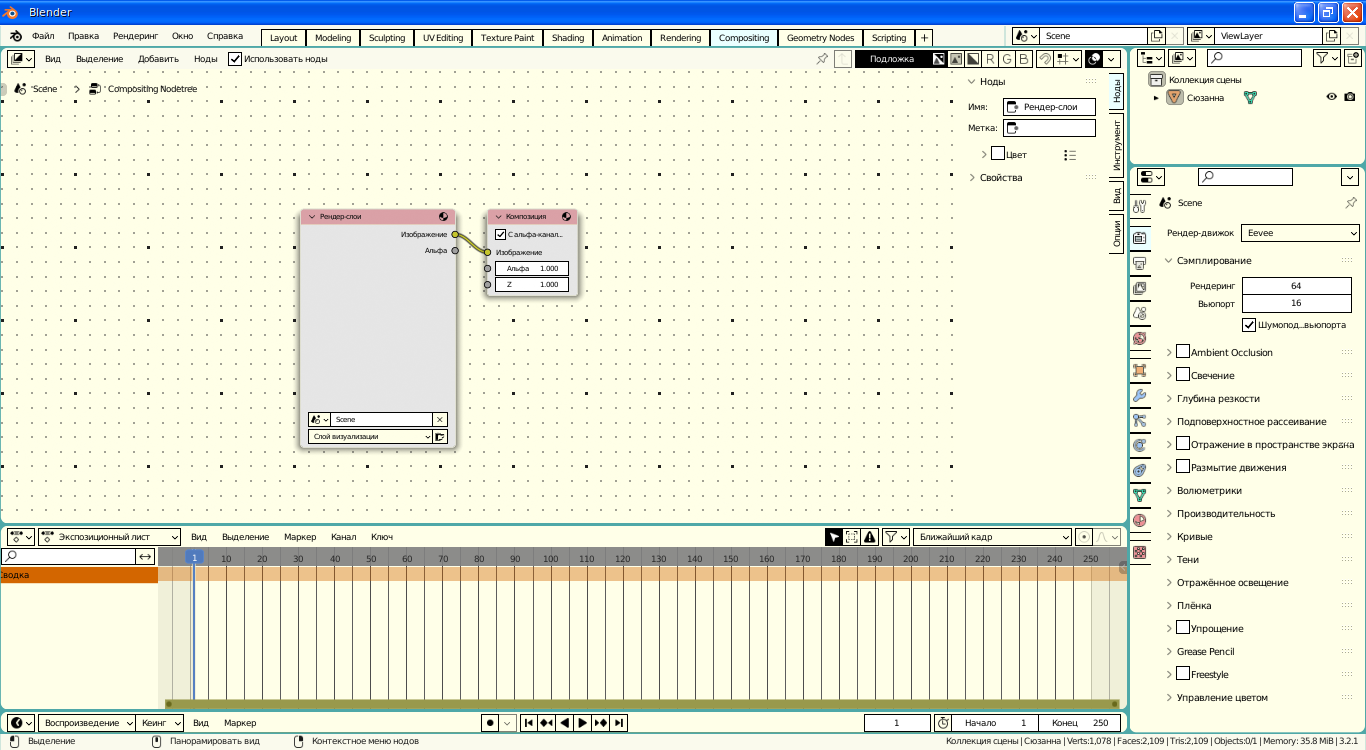Jump to the last frame
The image size is (1366, 750).
pos(619,723)
